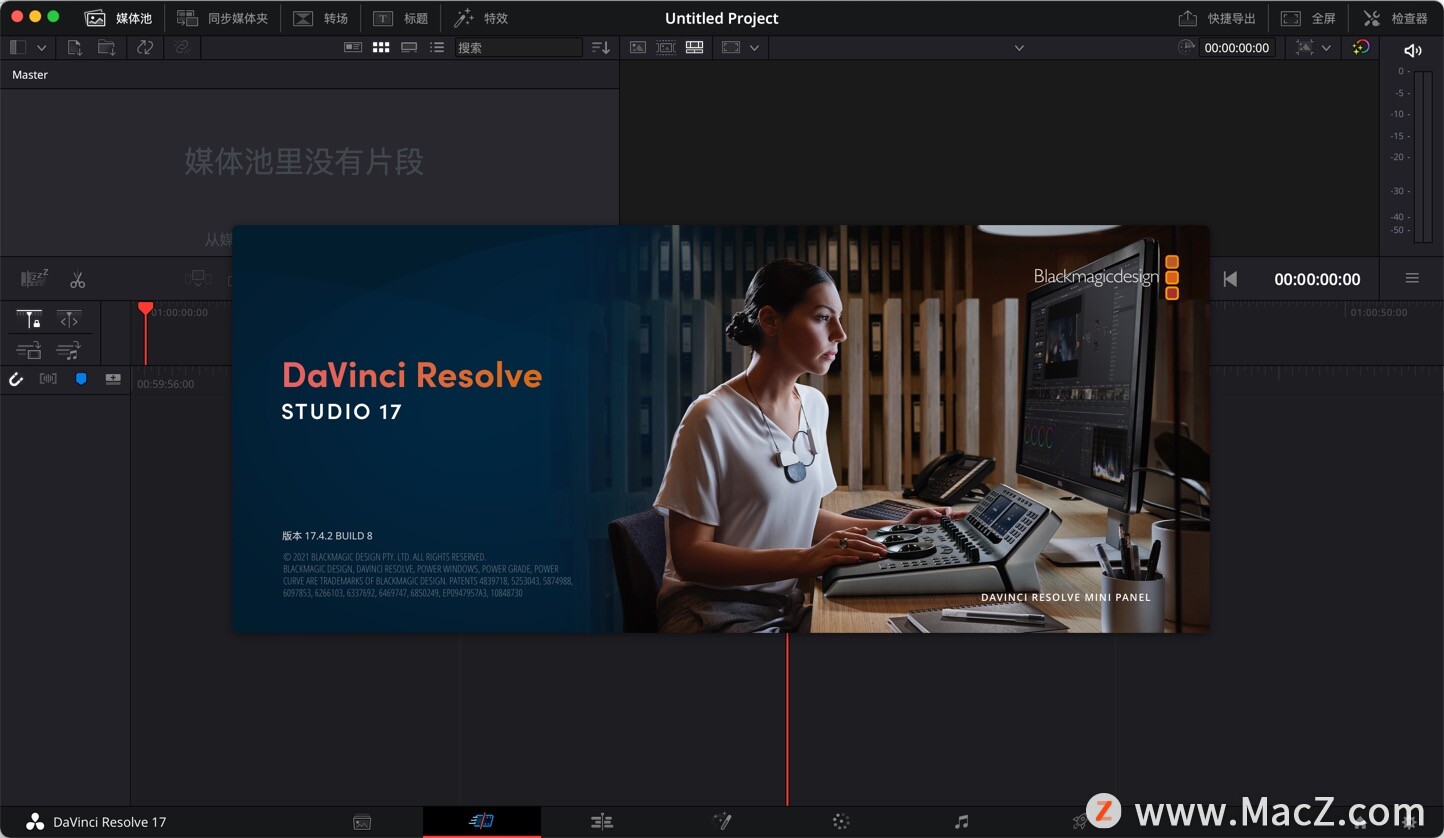The height and width of the screenshot is (838, 1444).
Task: Go to the Color page
Action: (841, 822)
